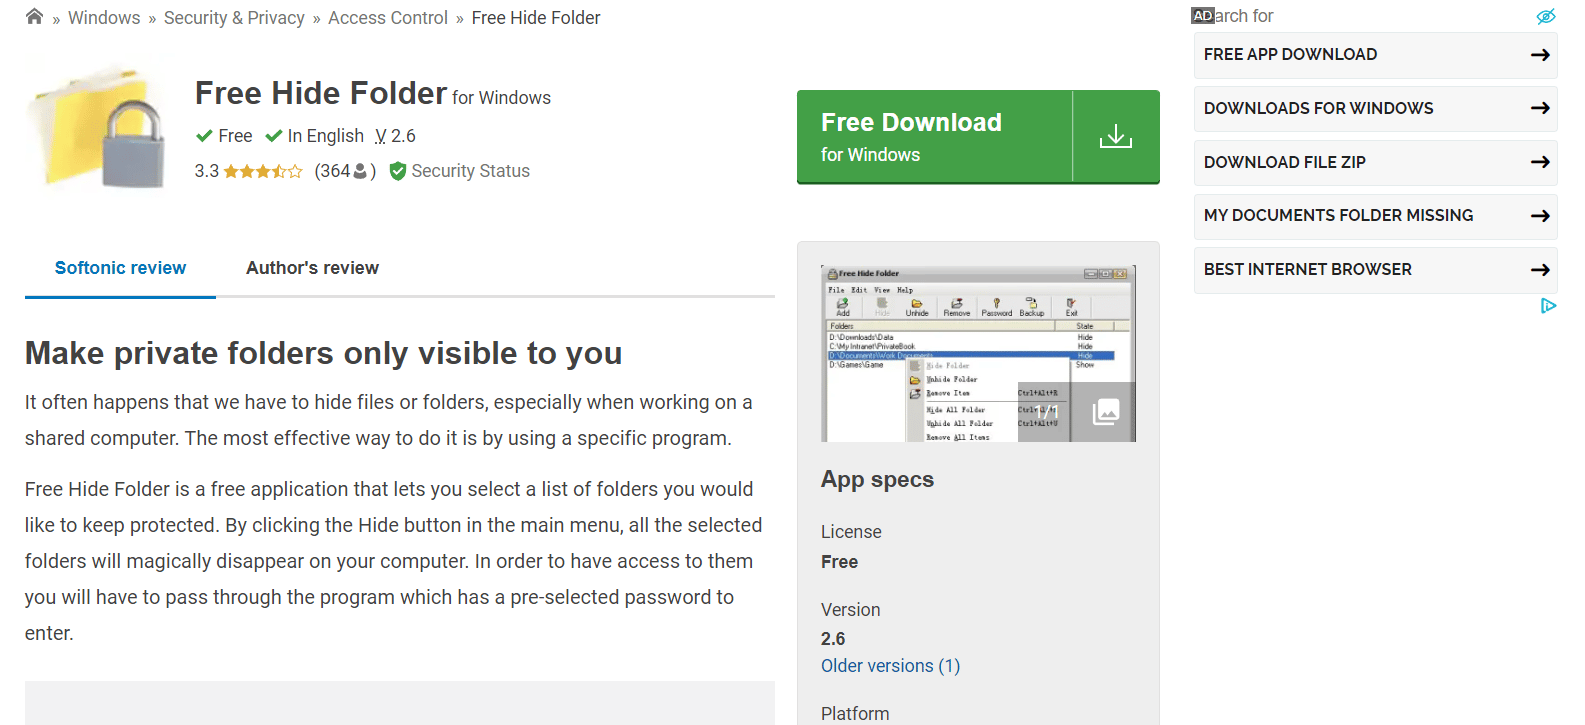
Task: Click the Free Hide Folder title heading
Action: (320, 93)
